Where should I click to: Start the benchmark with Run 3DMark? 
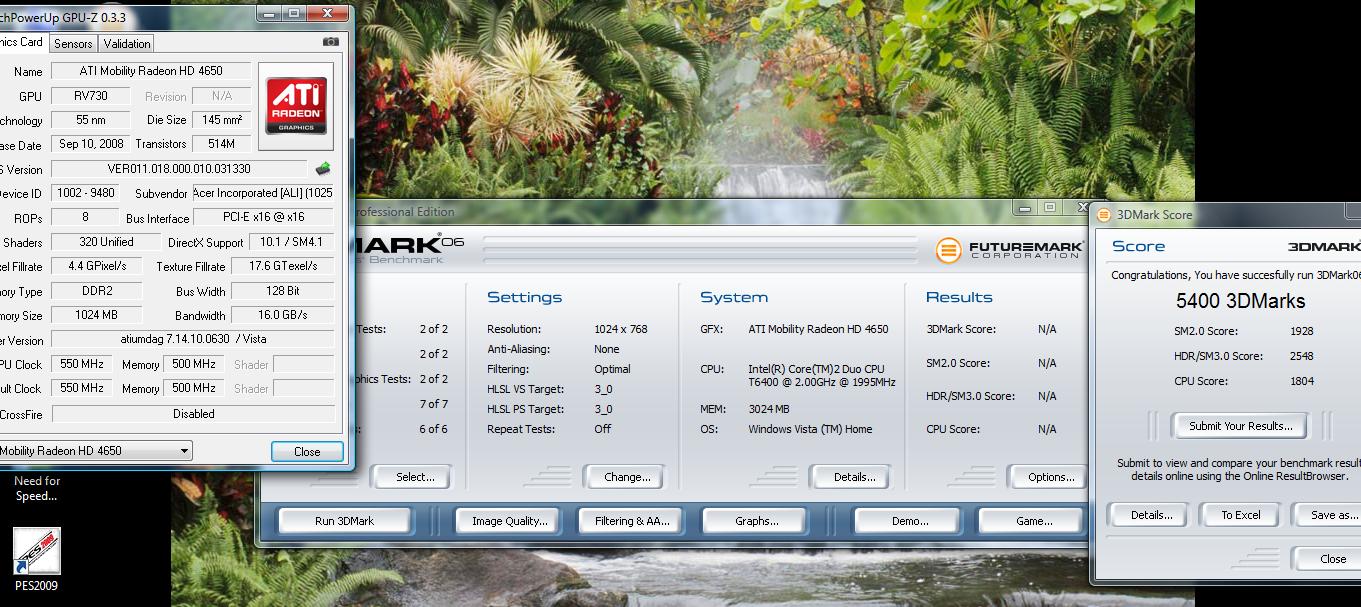pos(345,521)
